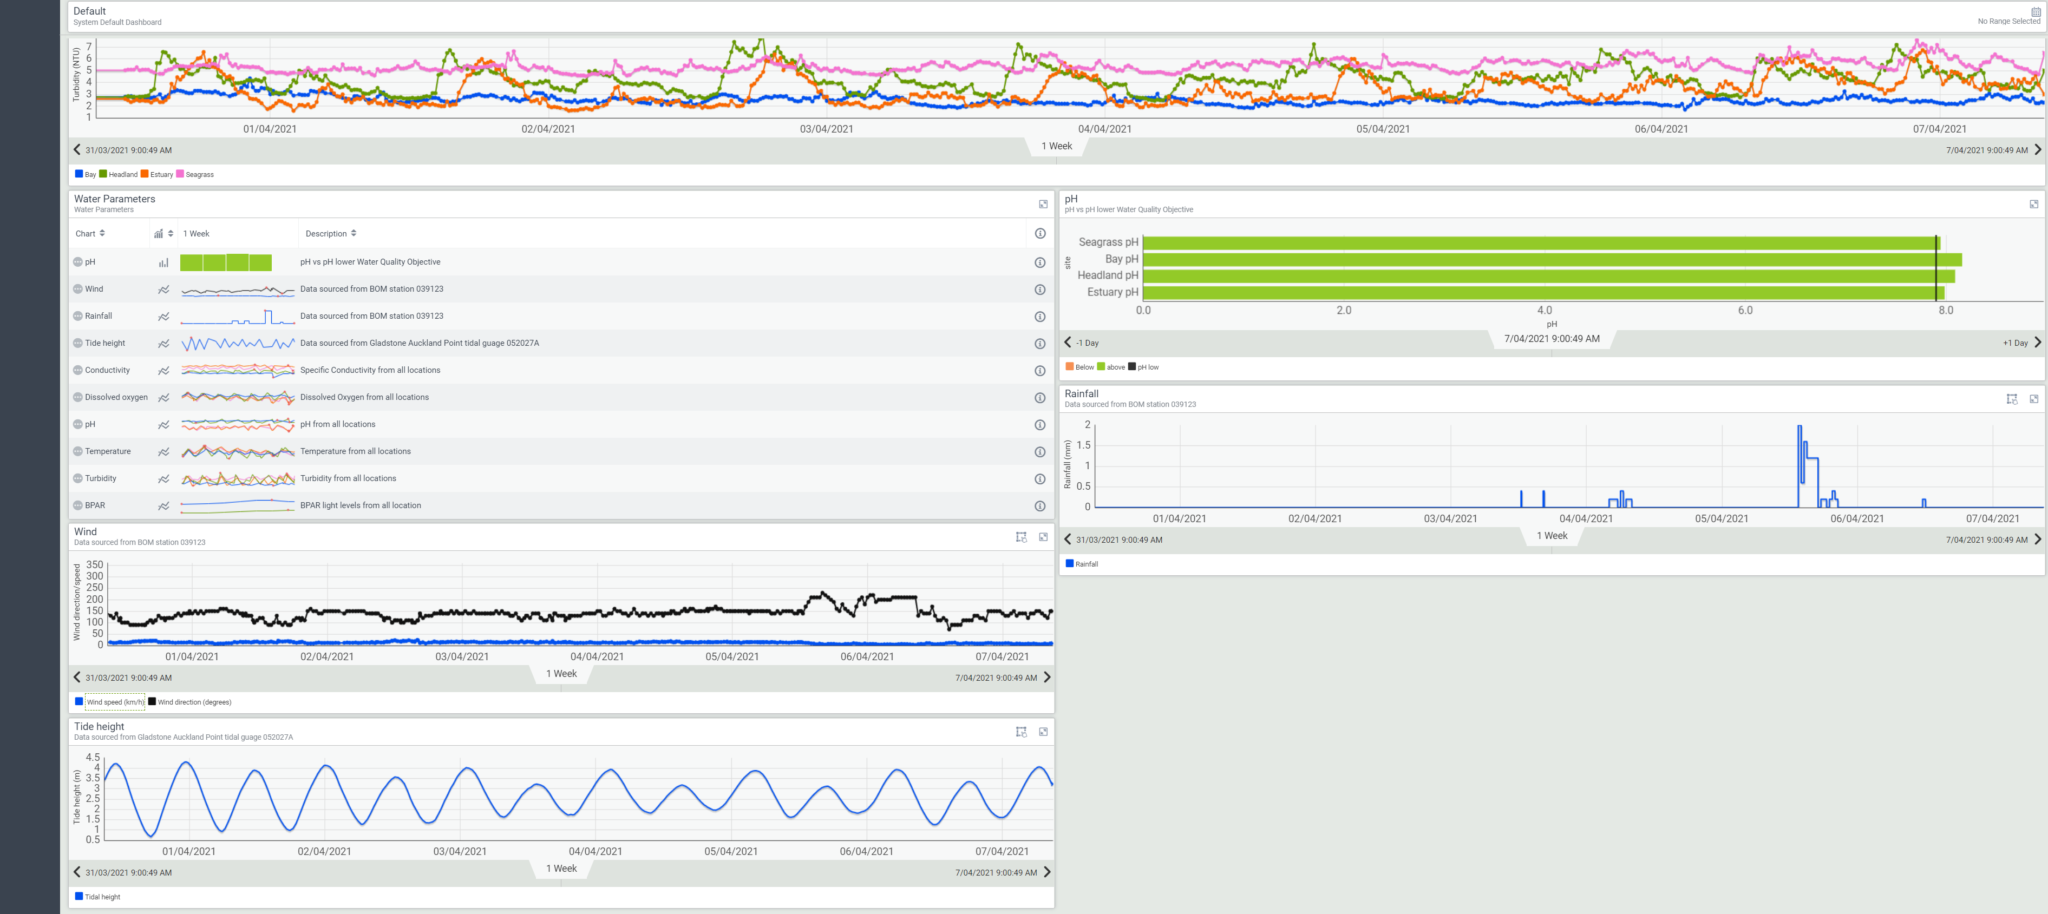Click the bar chart icon in the pH row
Screen dimensions: 2048x914
coord(161,262)
